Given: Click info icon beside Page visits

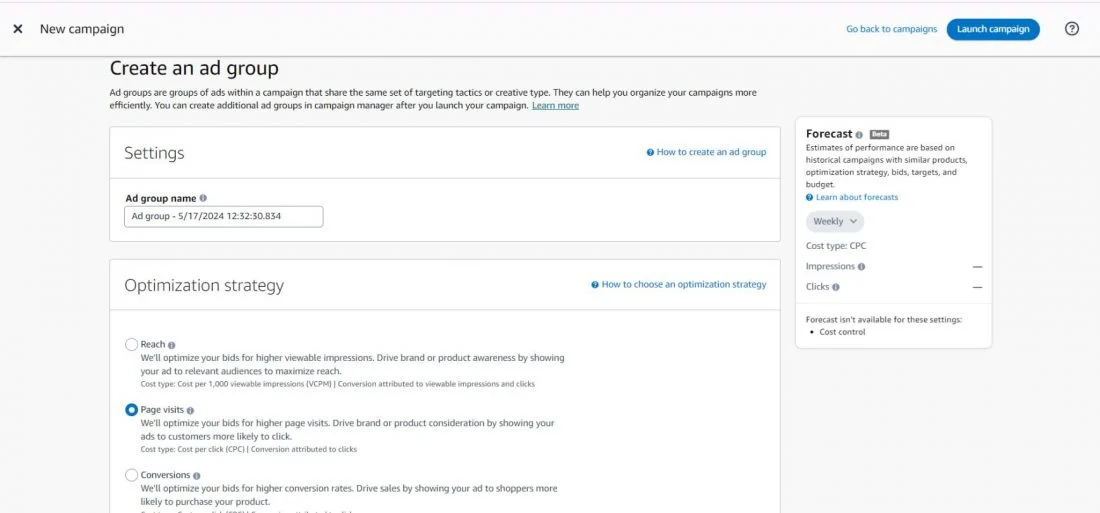Looking at the screenshot, I should click(x=191, y=410).
